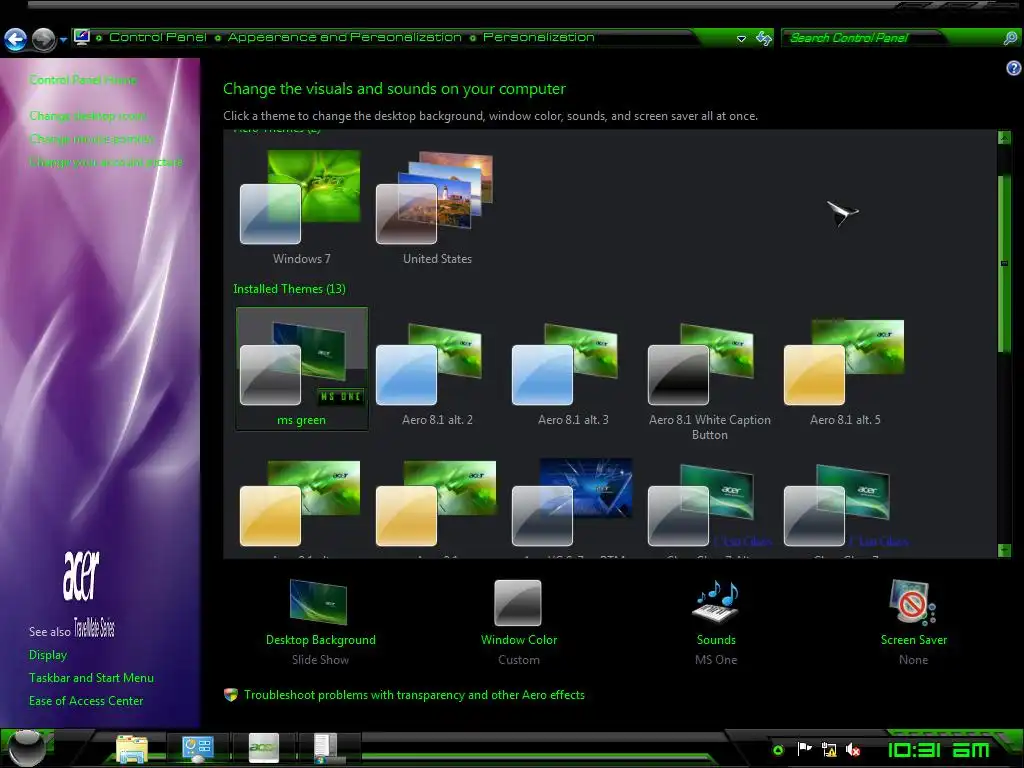The image size is (1024, 768).
Task: Apply the Aero 8.1 alt. 5 theme
Action: 845,374
